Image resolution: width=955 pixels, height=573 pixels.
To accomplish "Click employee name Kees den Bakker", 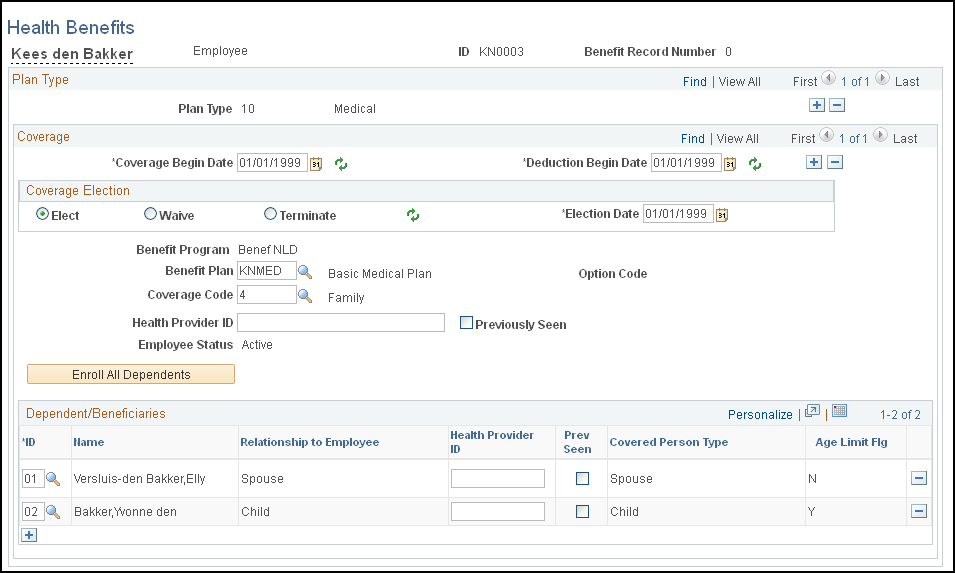I will tap(72, 54).
